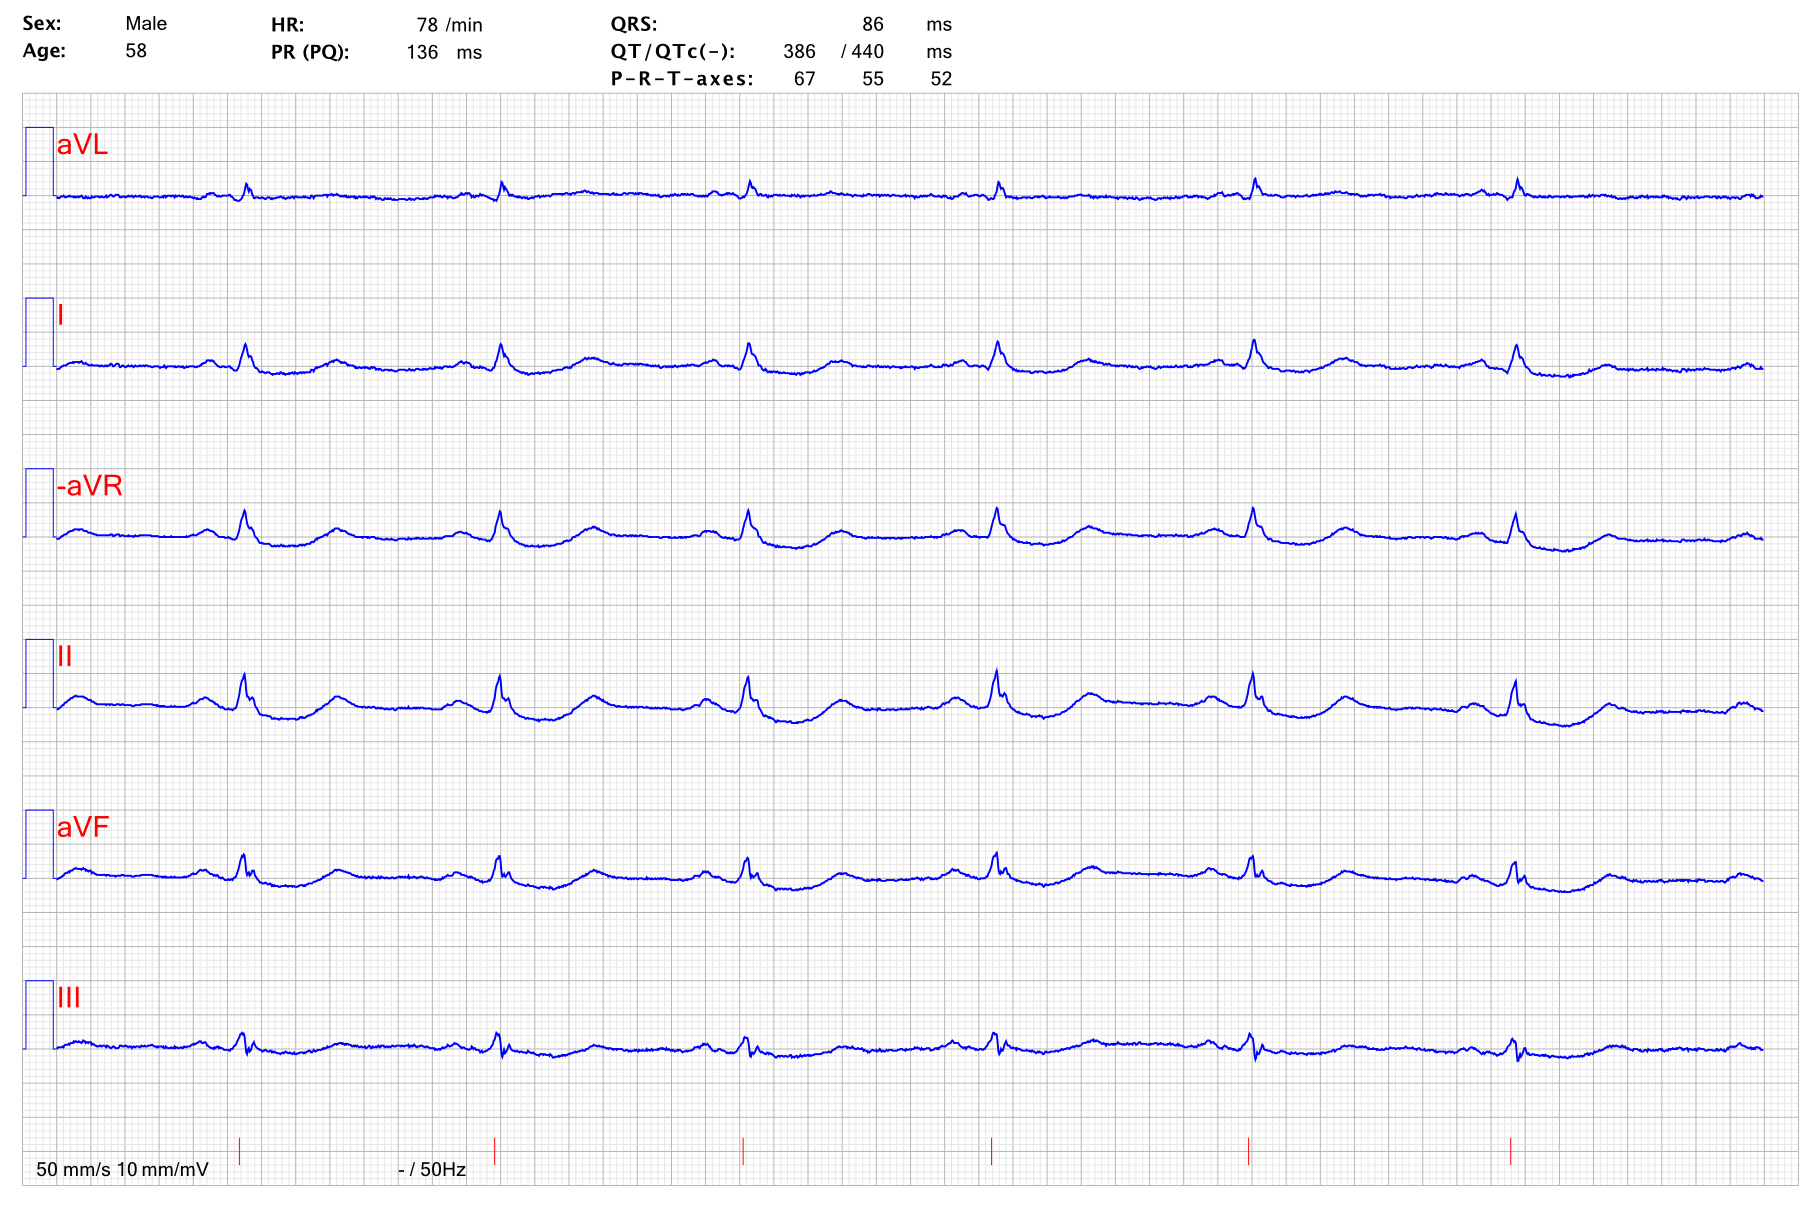Select the lead II label
This screenshot has height=1209, width=1800.
[65, 656]
